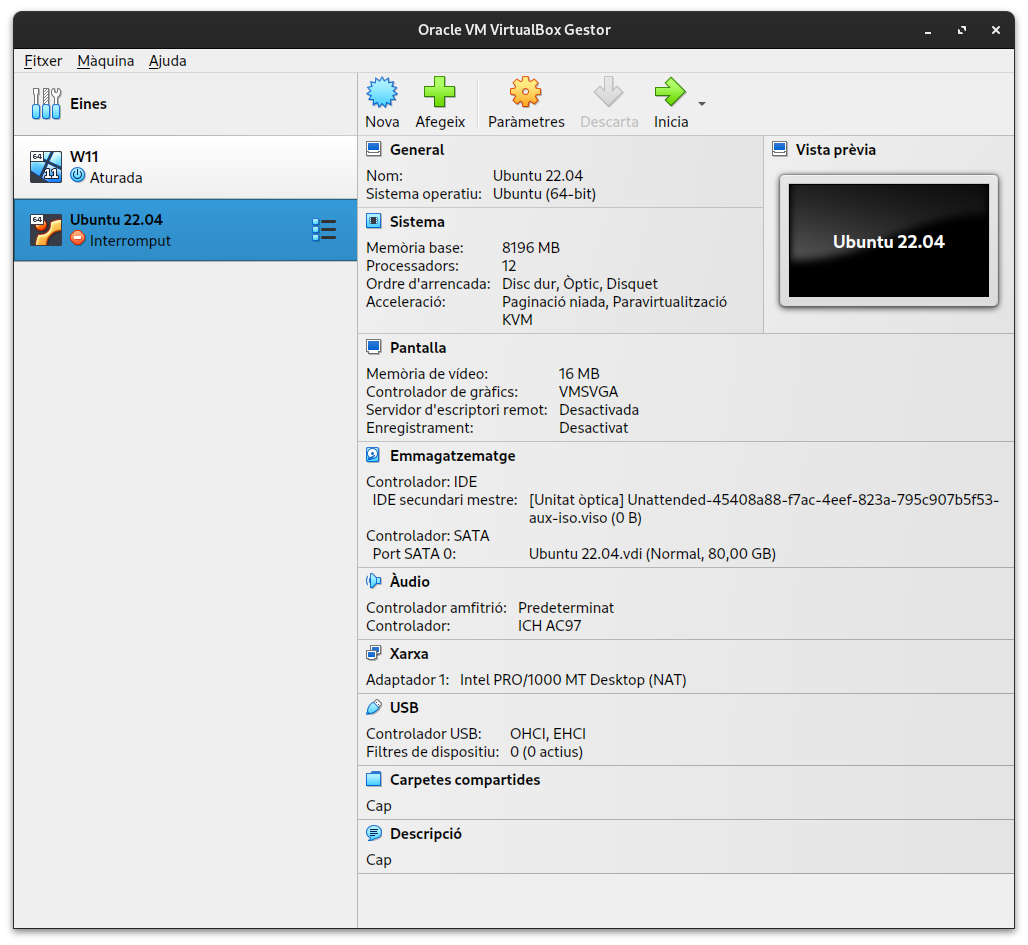Click the Eines tools icon

click(46, 104)
